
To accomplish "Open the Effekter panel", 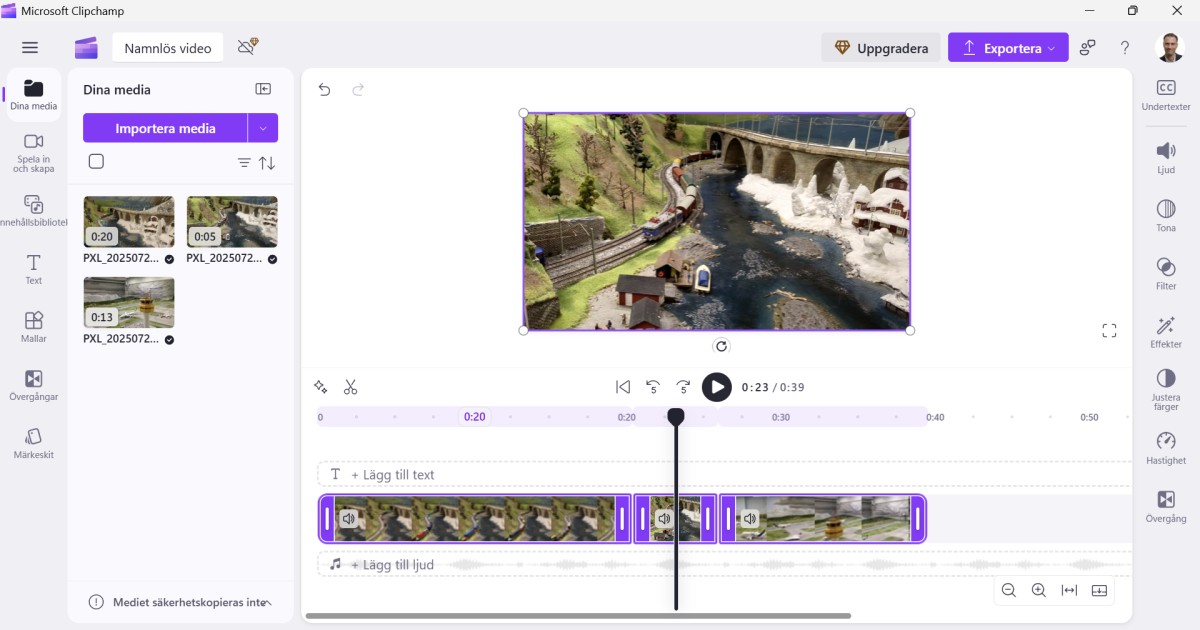I will pos(1165,333).
